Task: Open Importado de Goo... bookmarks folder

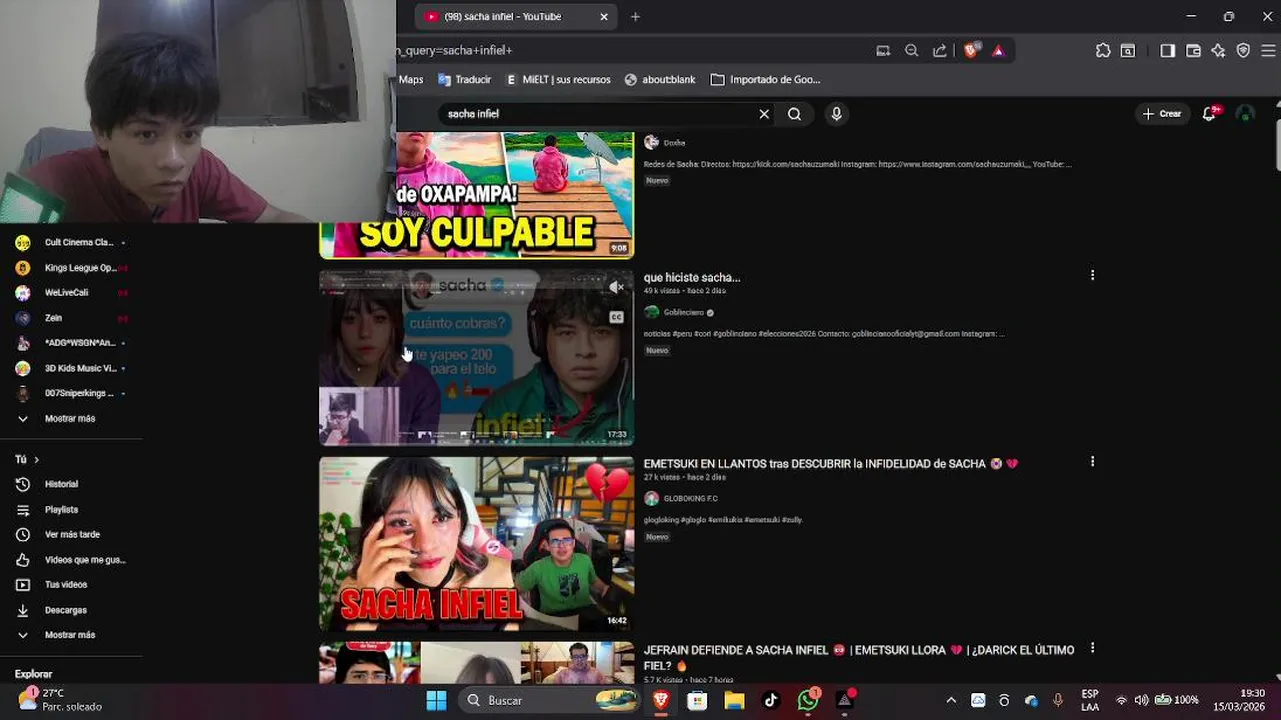Action: (765, 80)
